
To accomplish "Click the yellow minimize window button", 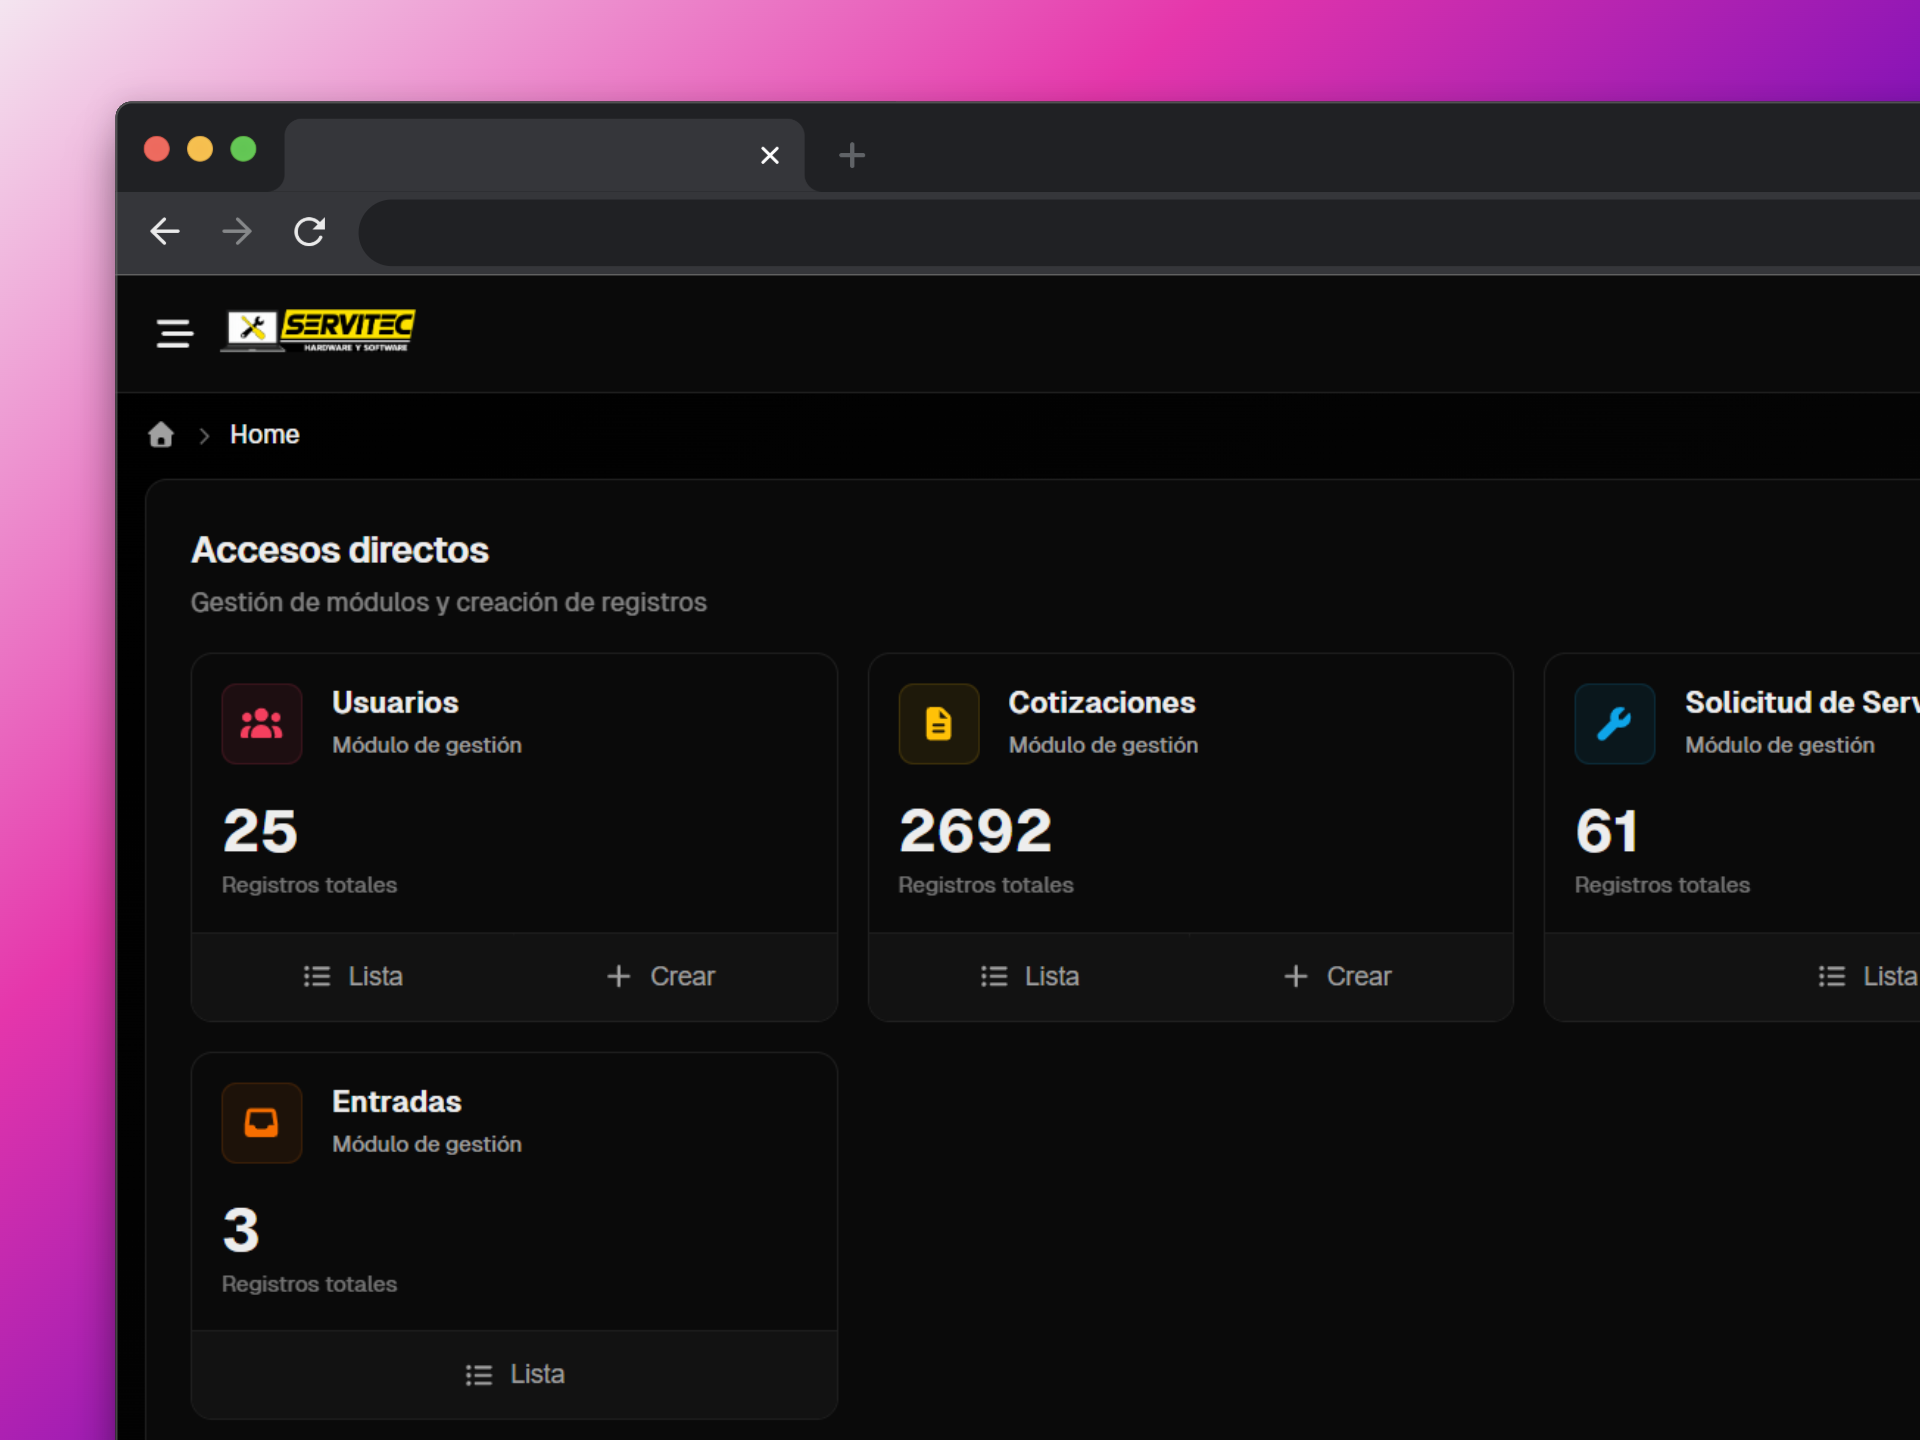I will point(200,149).
